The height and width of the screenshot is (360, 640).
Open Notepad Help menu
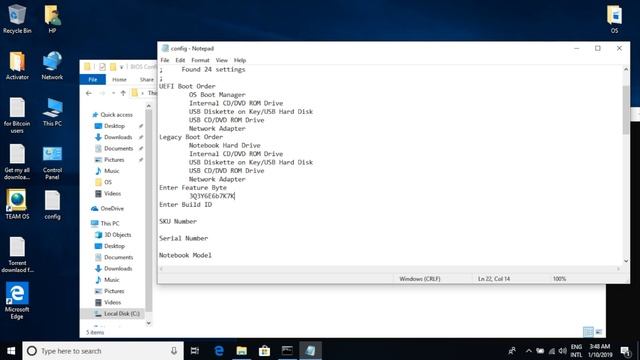(x=240, y=60)
